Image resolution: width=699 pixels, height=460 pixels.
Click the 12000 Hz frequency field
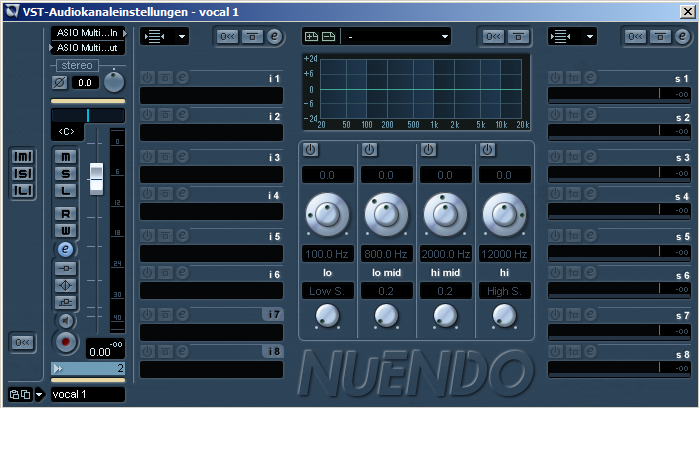[505, 254]
